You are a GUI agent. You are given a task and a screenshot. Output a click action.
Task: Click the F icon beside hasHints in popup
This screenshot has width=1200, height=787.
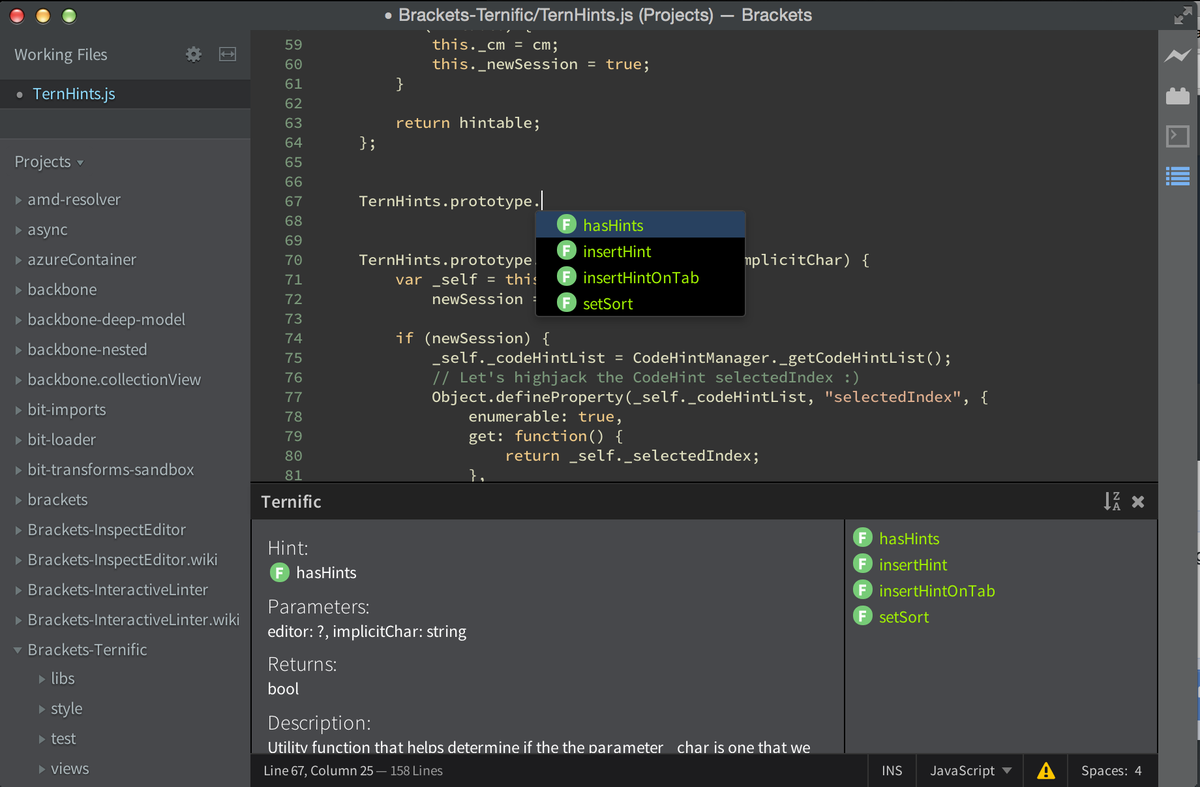tap(566, 225)
